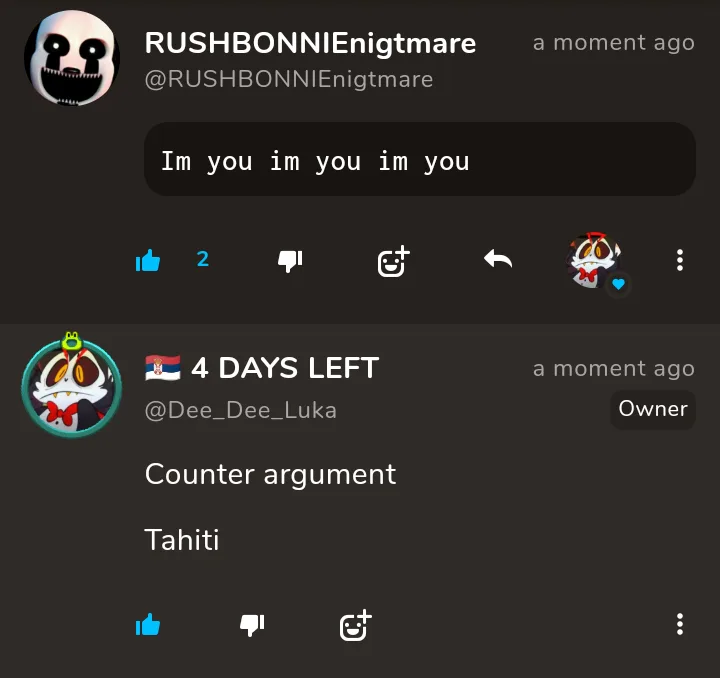This screenshot has width=720, height=678.
Task: Open RUSHBONNIEnigtmare's profile picture
Action: (72, 58)
